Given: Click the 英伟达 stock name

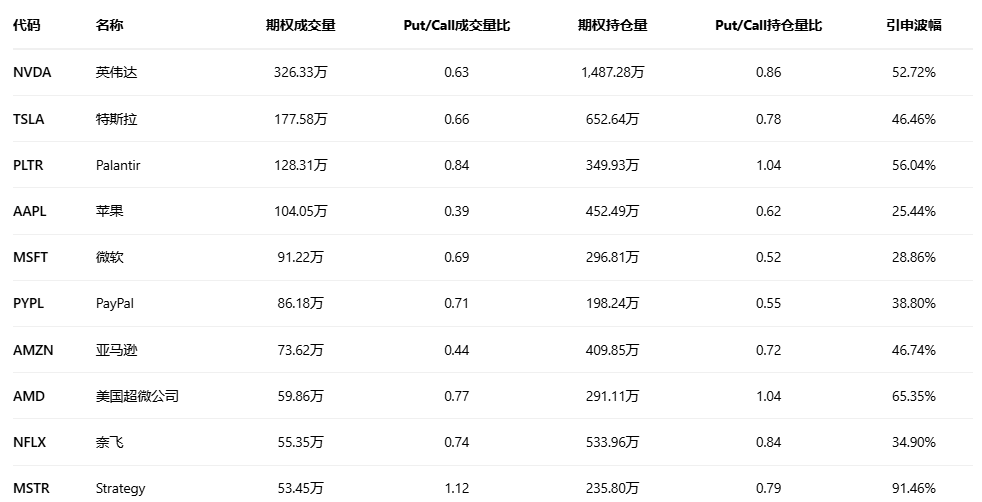Looking at the screenshot, I should click(116, 72).
